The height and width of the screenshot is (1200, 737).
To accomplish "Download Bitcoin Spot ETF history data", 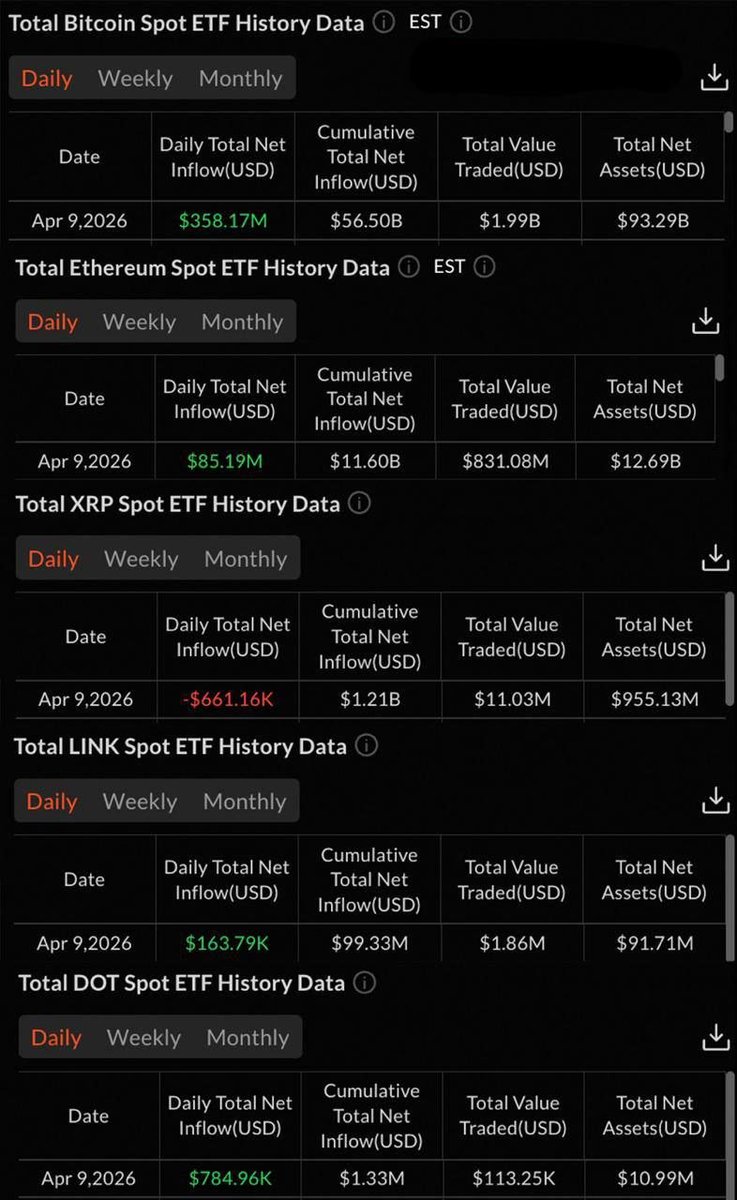I will (714, 78).
